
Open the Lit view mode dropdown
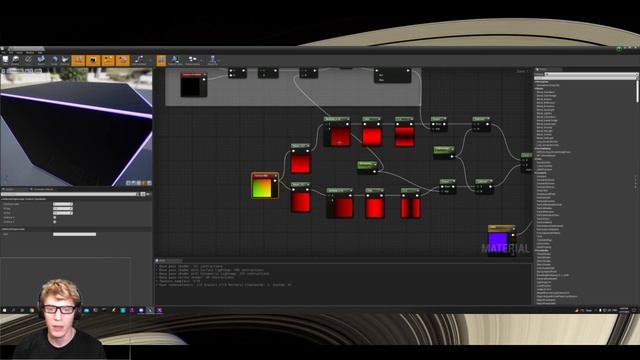[x=29, y=71]
